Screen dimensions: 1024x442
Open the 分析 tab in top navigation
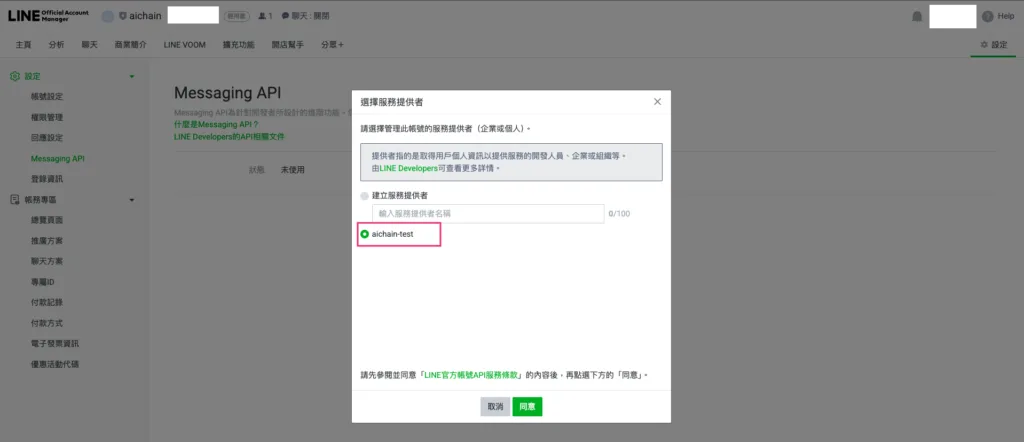pos(56,45)
